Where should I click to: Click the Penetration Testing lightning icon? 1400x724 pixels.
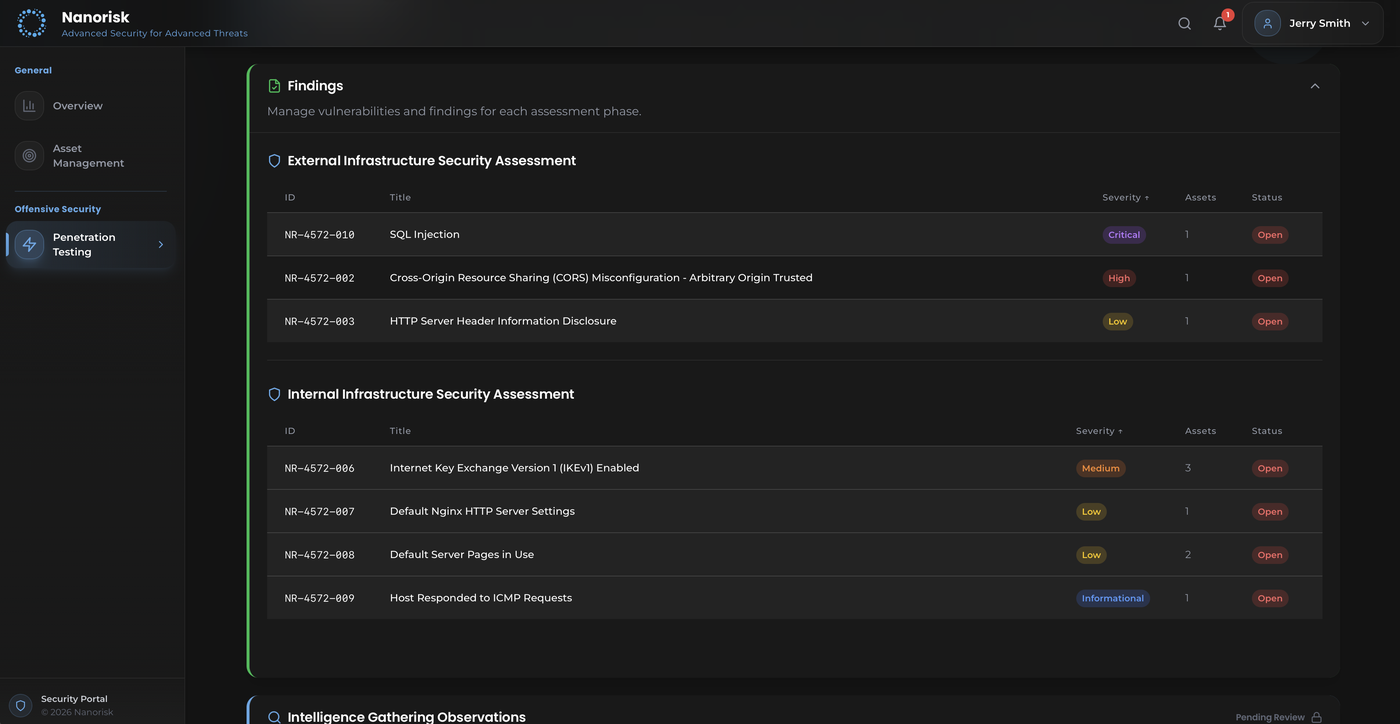click(29, 245)
